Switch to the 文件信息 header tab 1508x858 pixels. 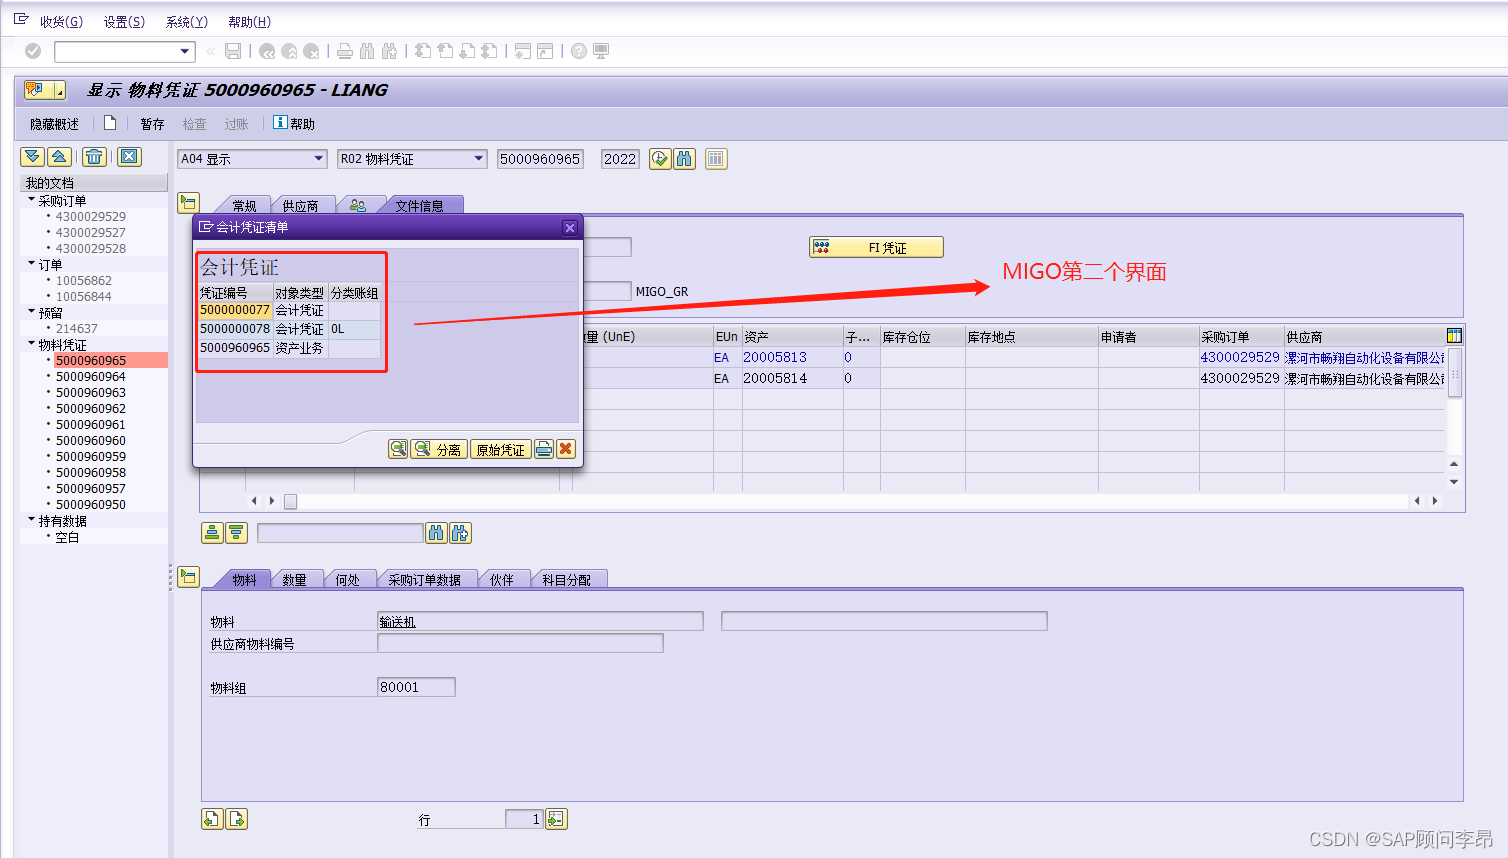(x=419, y=206)
